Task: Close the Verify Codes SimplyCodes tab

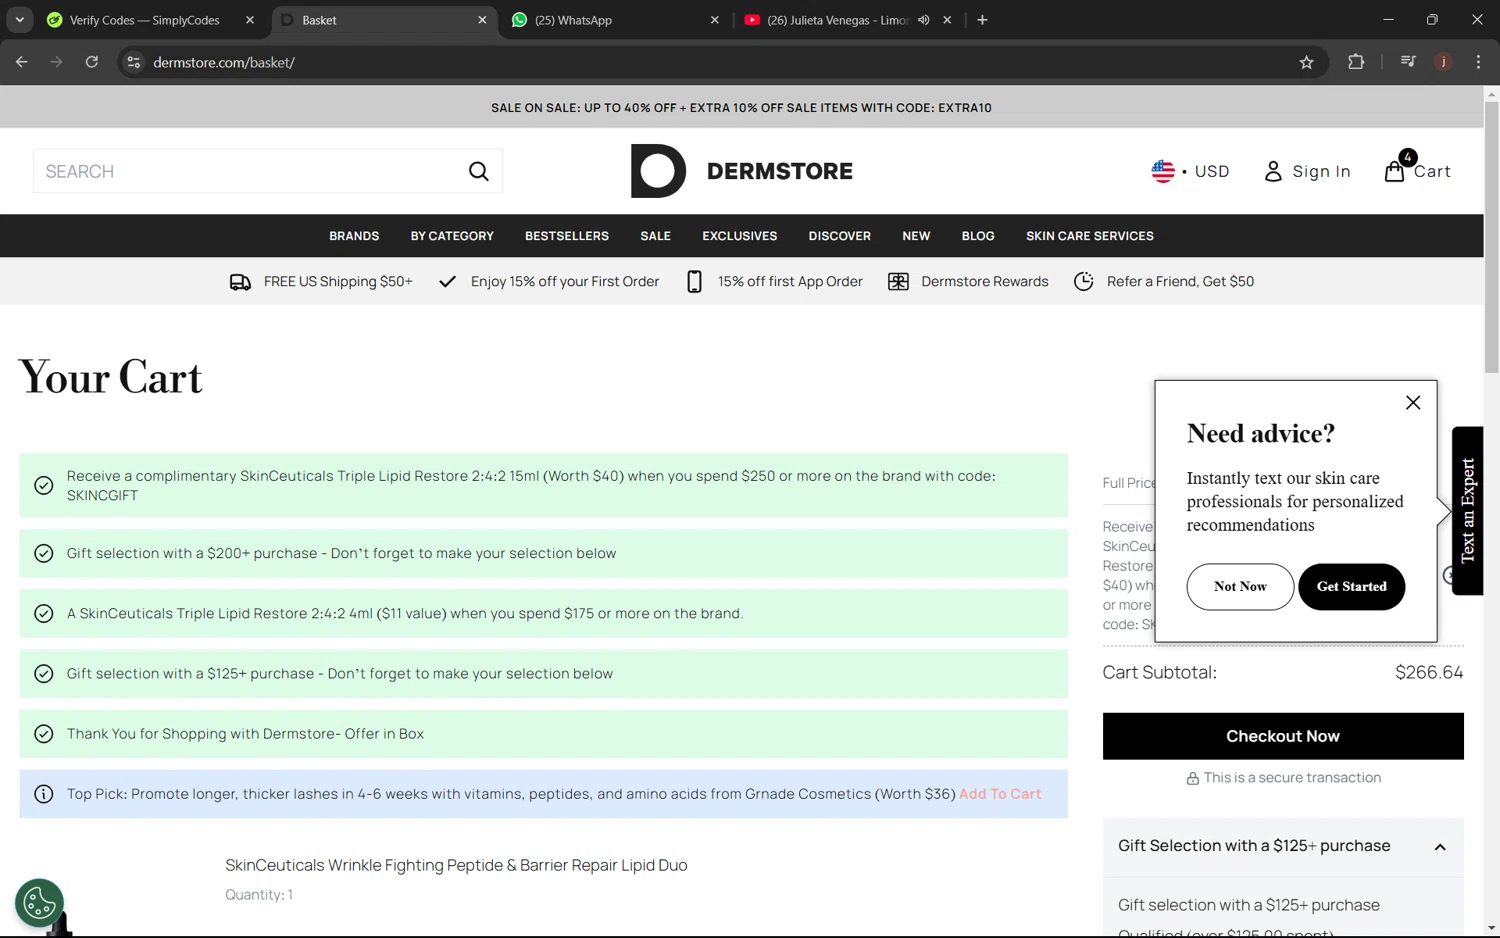Action: [250, 20]
